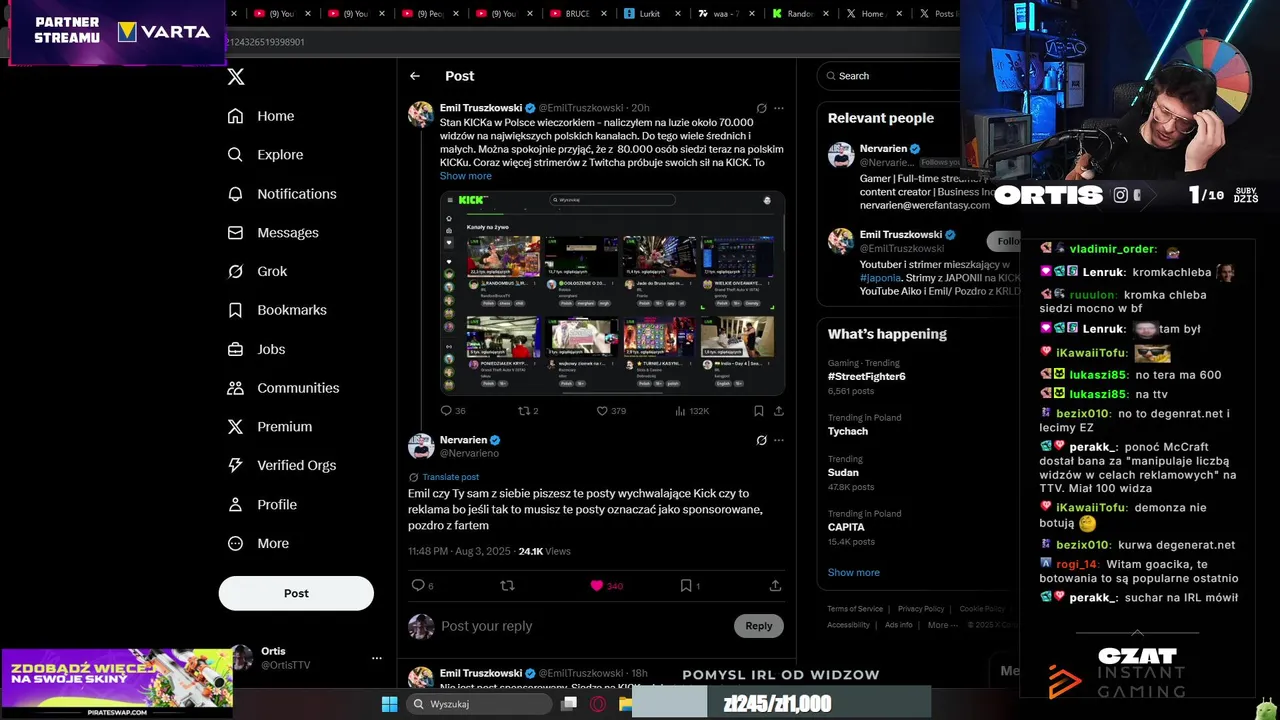1280x720 pixels.
Task: Open Opera browser from the taskbar
Action: [598, 704]
